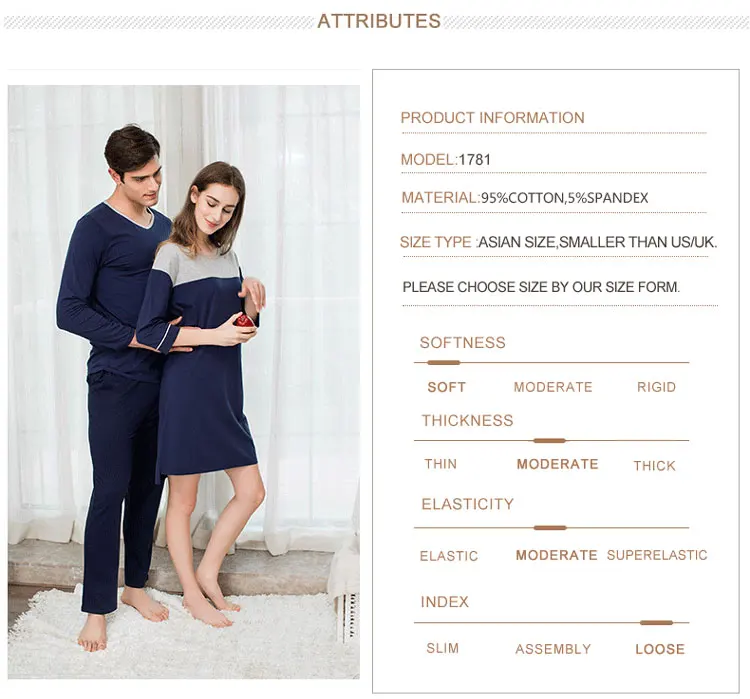Click the PRODUCT INFORMATION heading

[492, 118]
